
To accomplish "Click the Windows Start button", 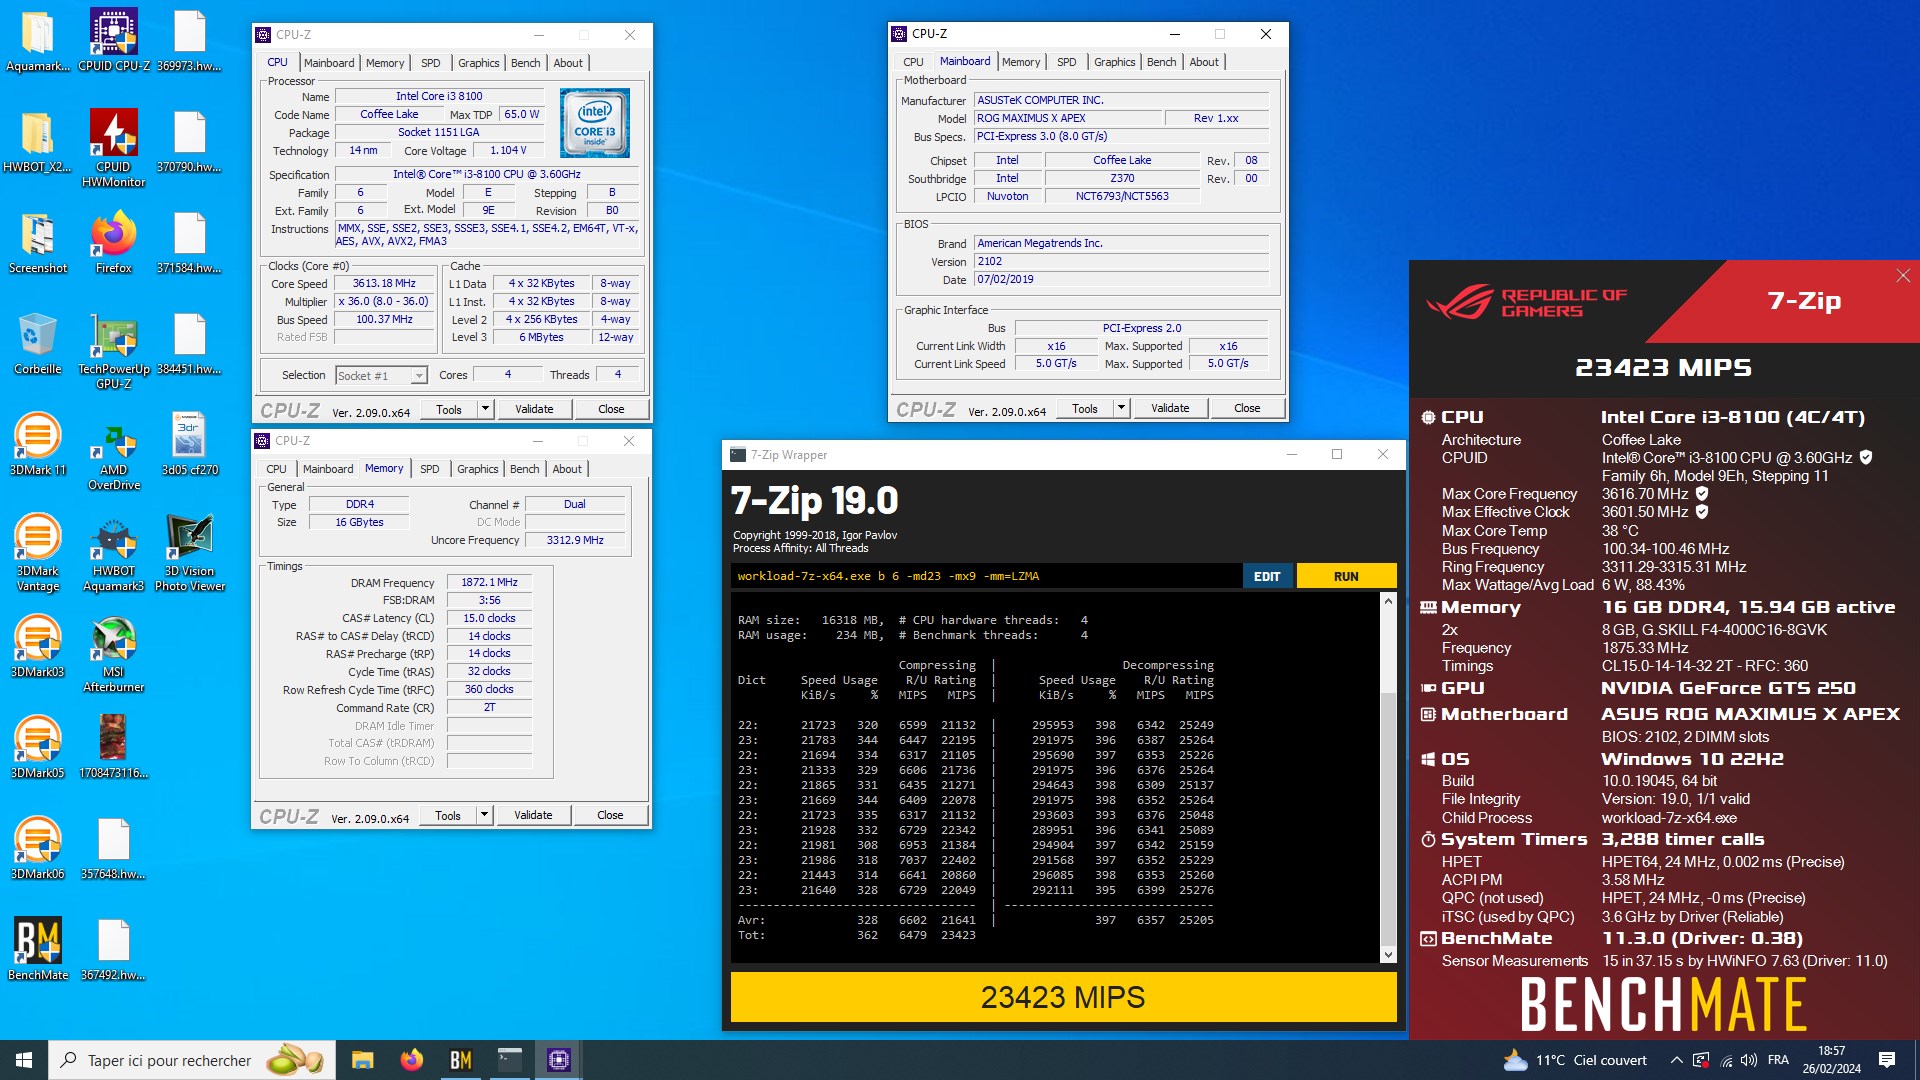I will (24, 1060).
